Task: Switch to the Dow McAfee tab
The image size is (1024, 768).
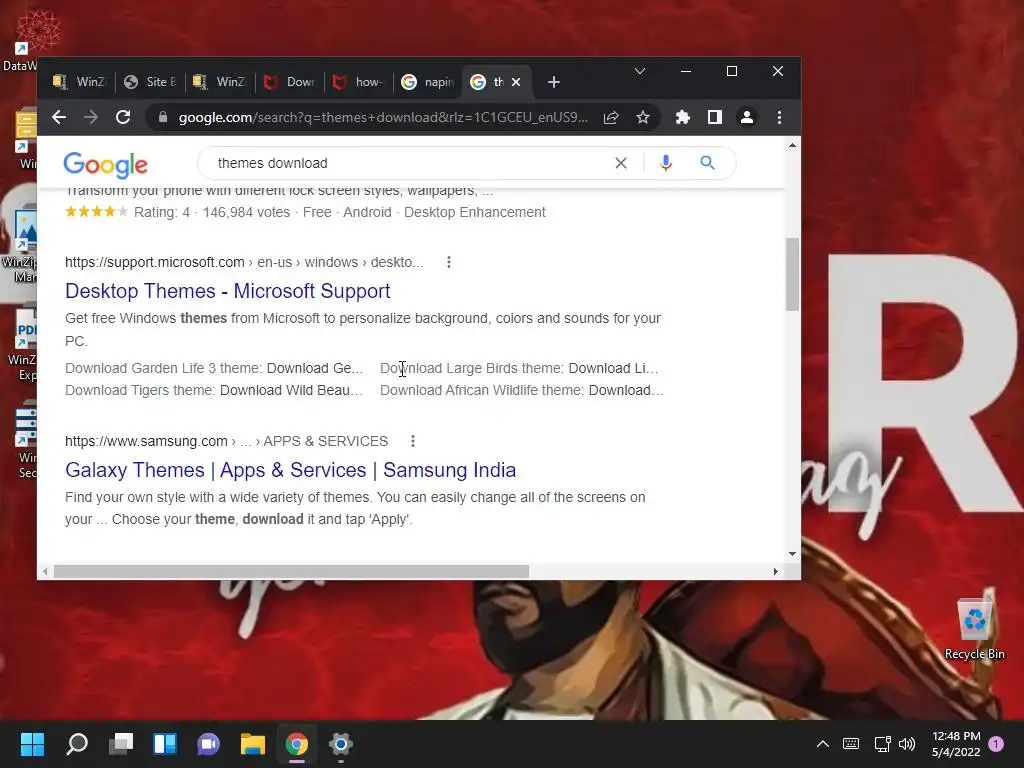Action: pos(290,82)
